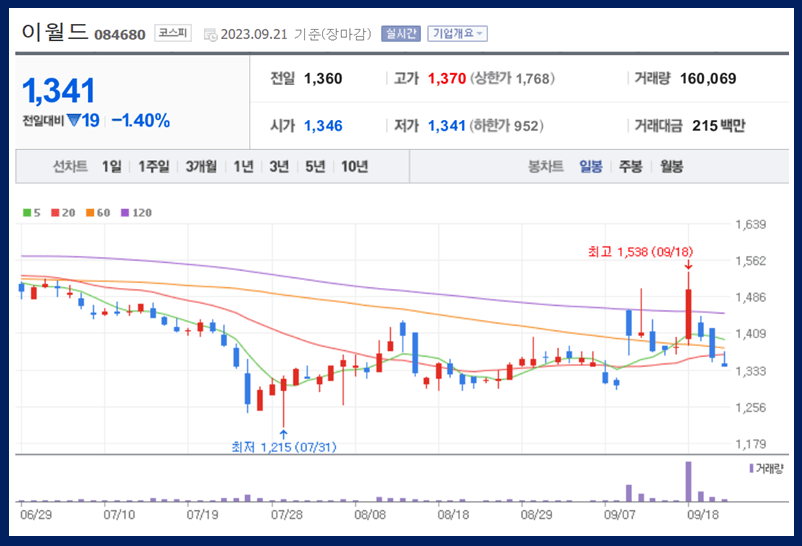The width and height of the screenshot is (802, 546).
Task: Click the 07/28 date axis label
Action: (286, 514)
